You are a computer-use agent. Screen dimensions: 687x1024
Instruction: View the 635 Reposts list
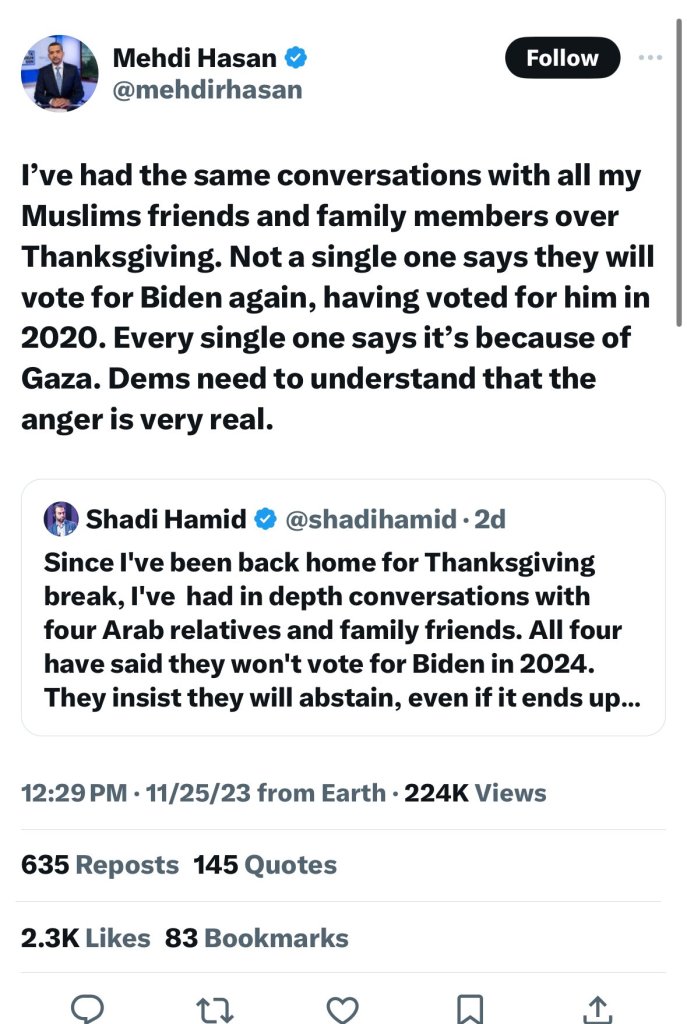(100, 865)
